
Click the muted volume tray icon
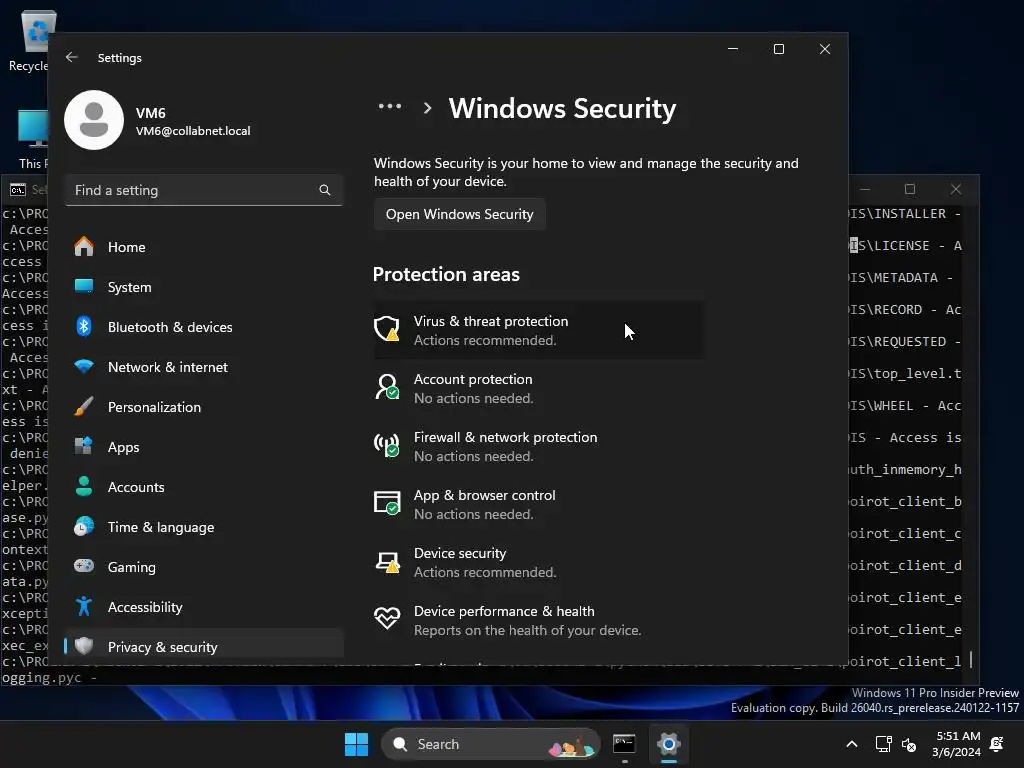908,744
